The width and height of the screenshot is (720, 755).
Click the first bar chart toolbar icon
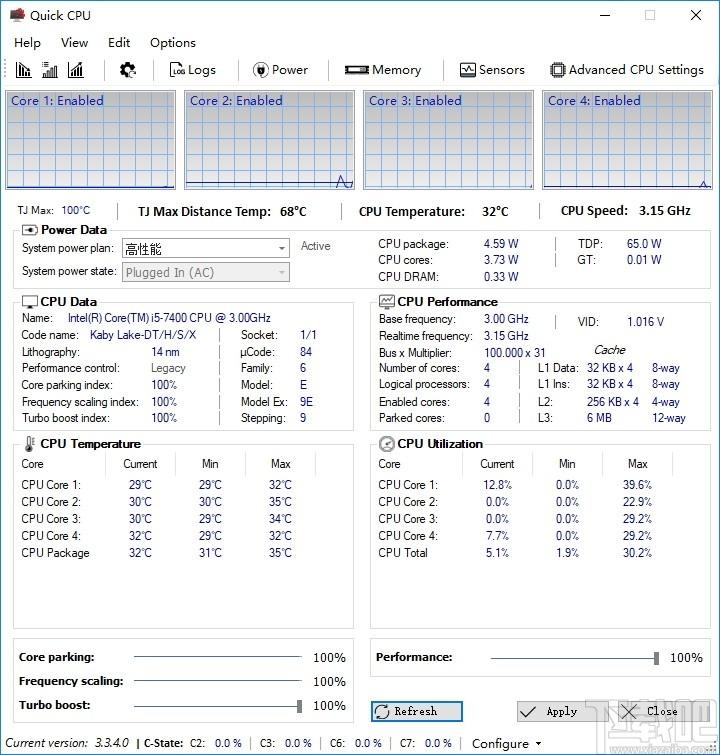(23, 70)
